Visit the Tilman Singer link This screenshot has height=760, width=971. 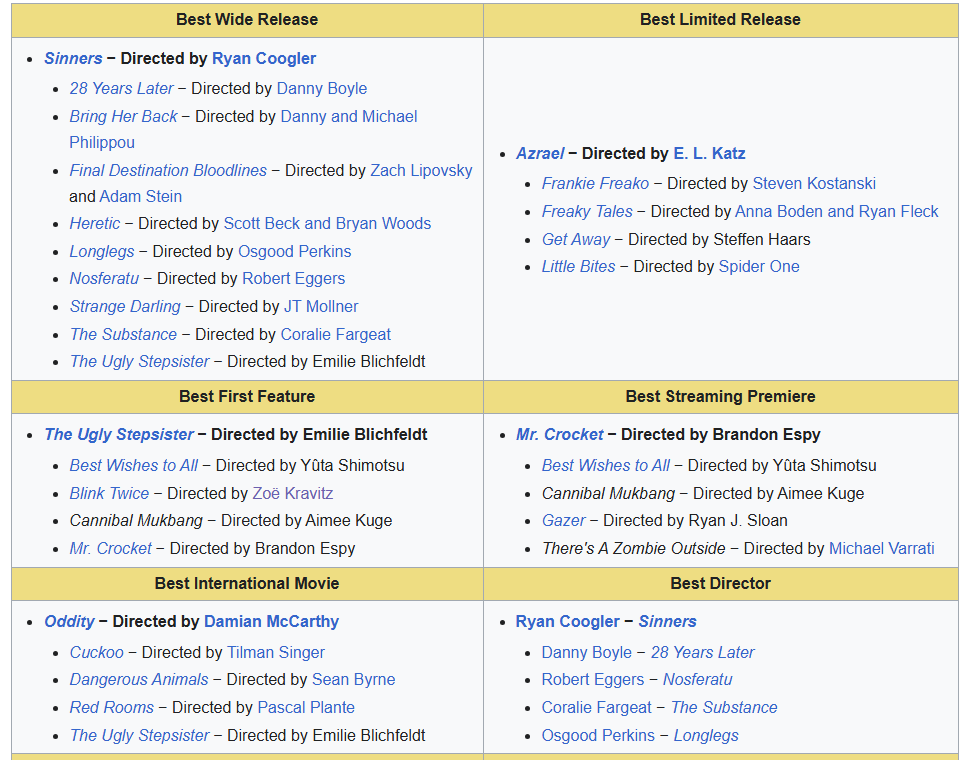pyautogui.click(x=276, y=653)
